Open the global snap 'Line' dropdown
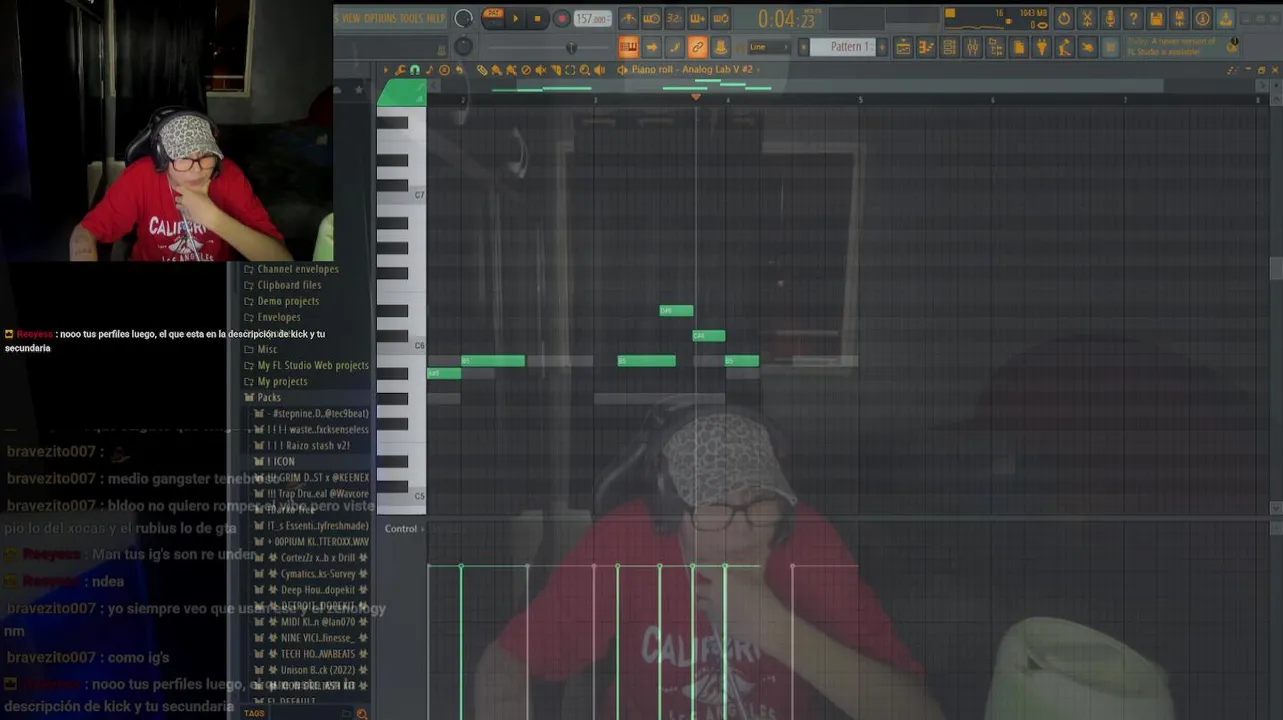 768,47
